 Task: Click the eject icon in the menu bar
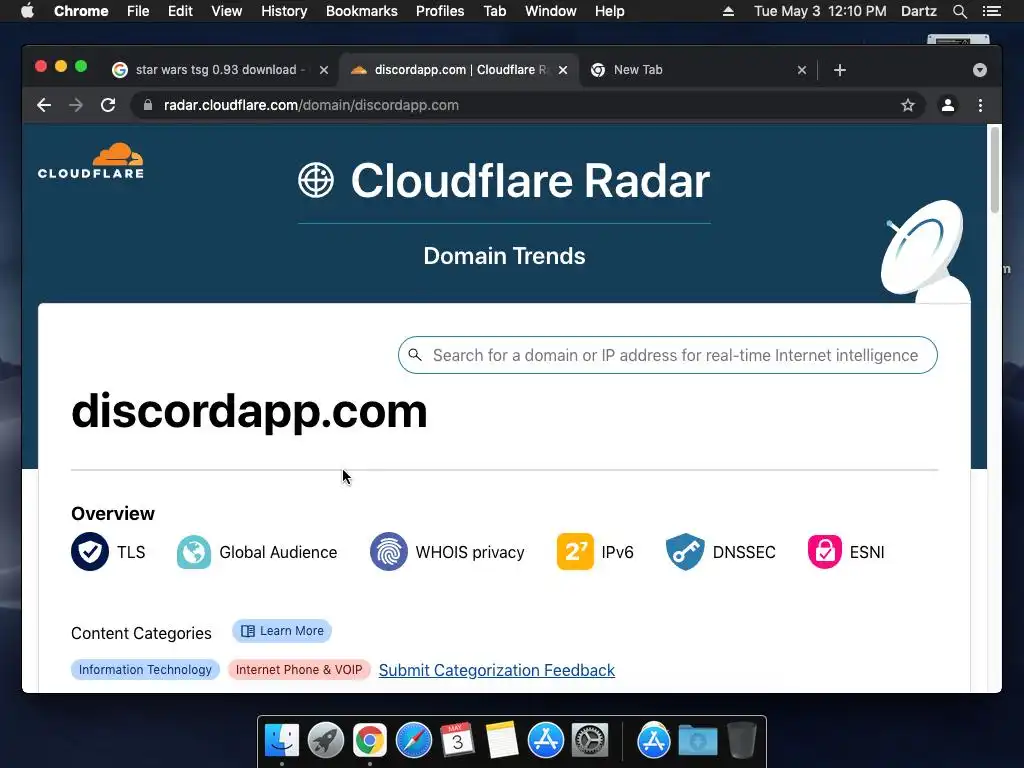[x=728, y=11]
